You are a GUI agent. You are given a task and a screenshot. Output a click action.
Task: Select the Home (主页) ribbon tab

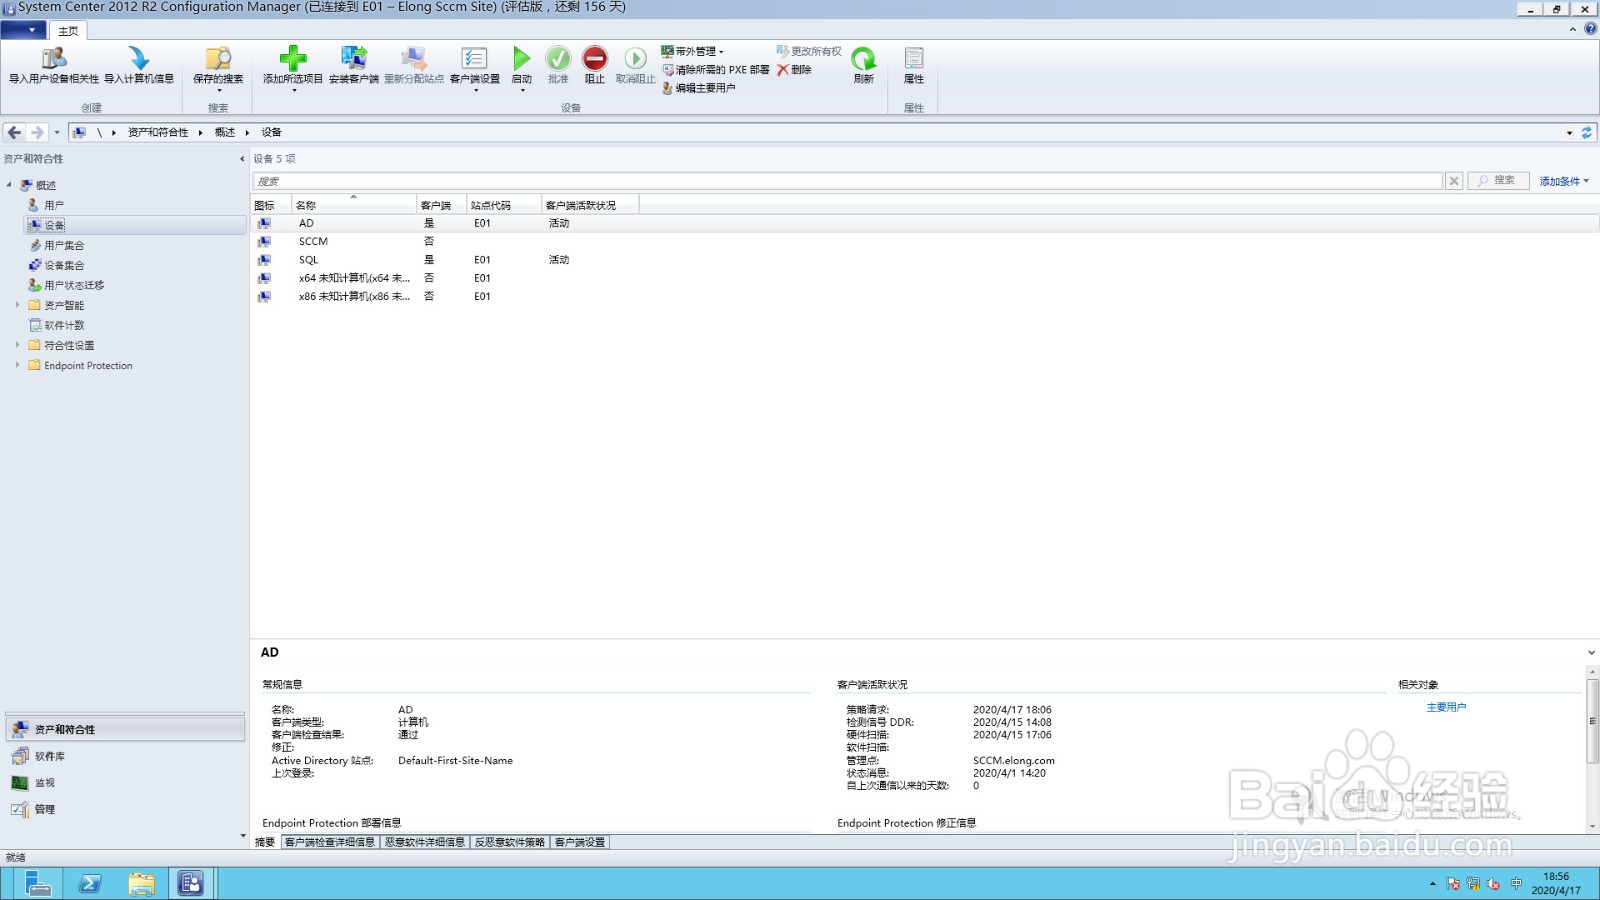click(x=68, y=31)
